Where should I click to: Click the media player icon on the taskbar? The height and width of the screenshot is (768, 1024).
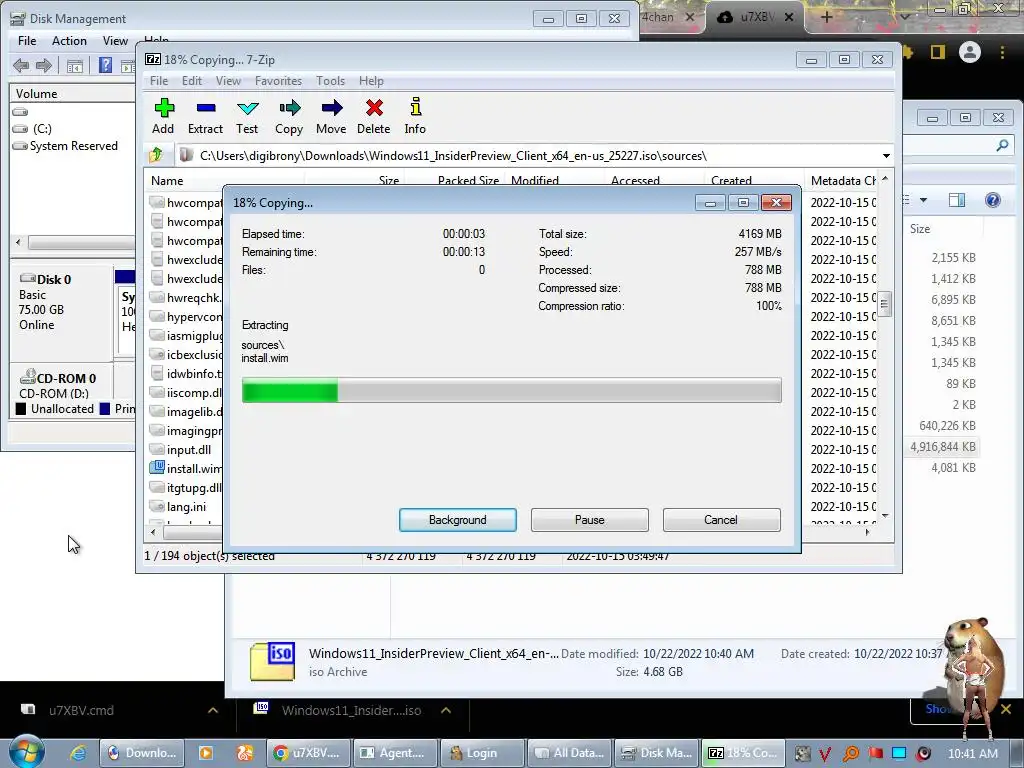pos(205,753)
